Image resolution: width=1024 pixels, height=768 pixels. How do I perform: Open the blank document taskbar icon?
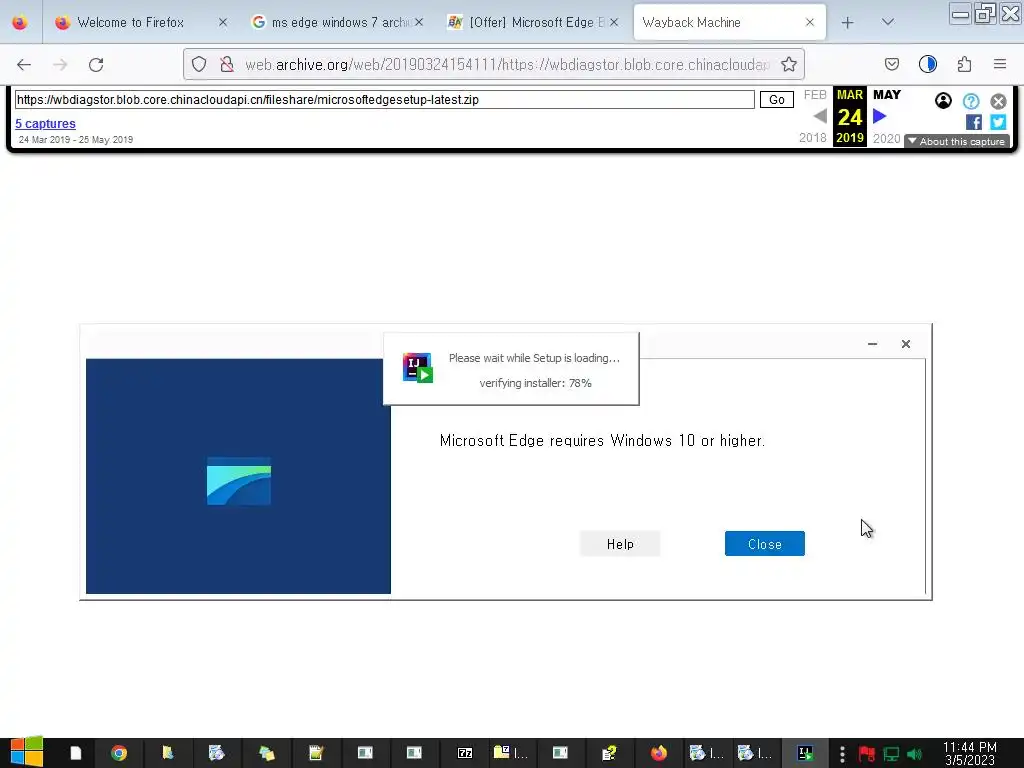pos(76,754)
